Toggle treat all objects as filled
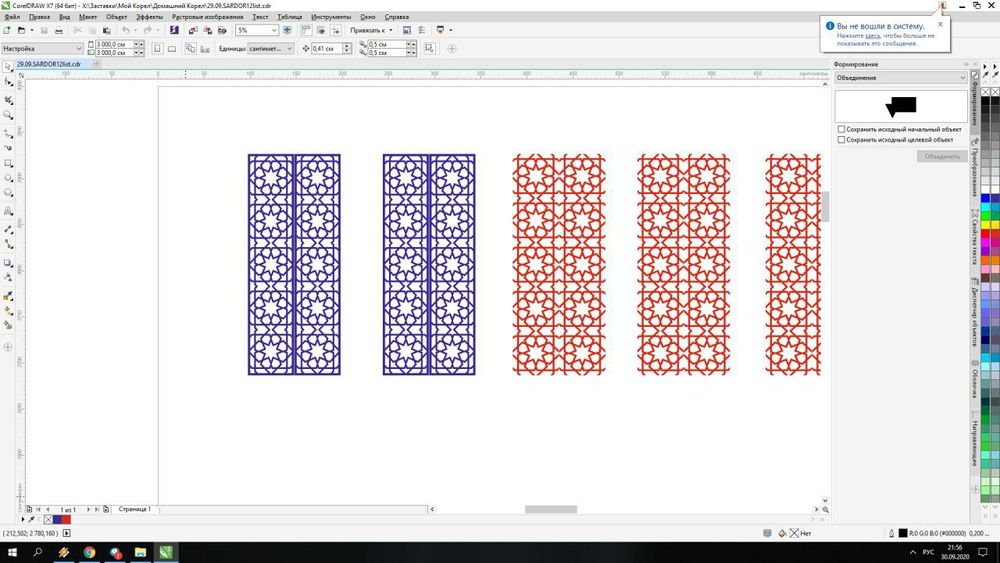 [x=429, y=48]
